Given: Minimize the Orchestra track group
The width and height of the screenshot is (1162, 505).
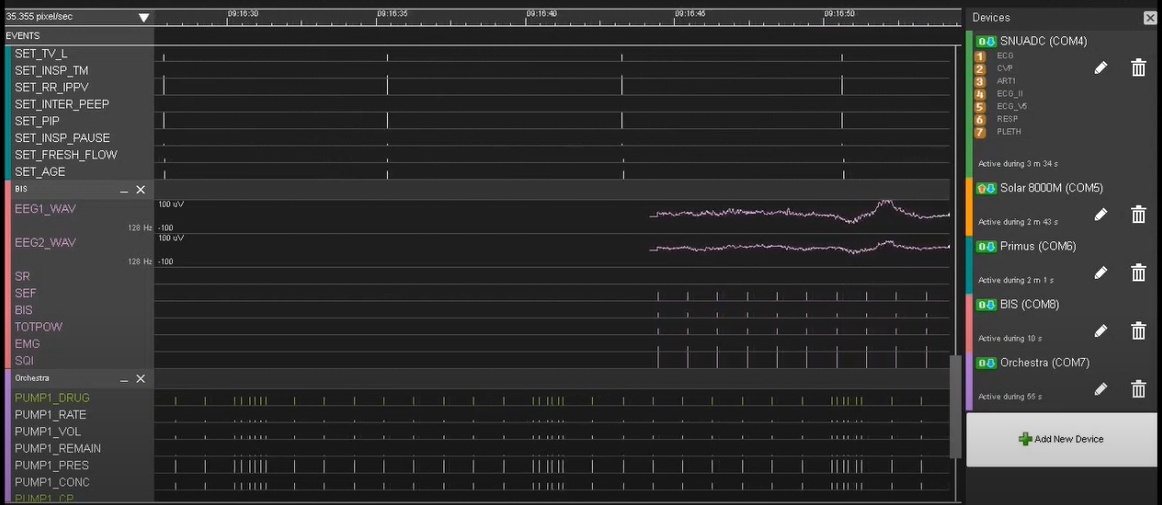Looking at the screenshot, I should (124, 379).
